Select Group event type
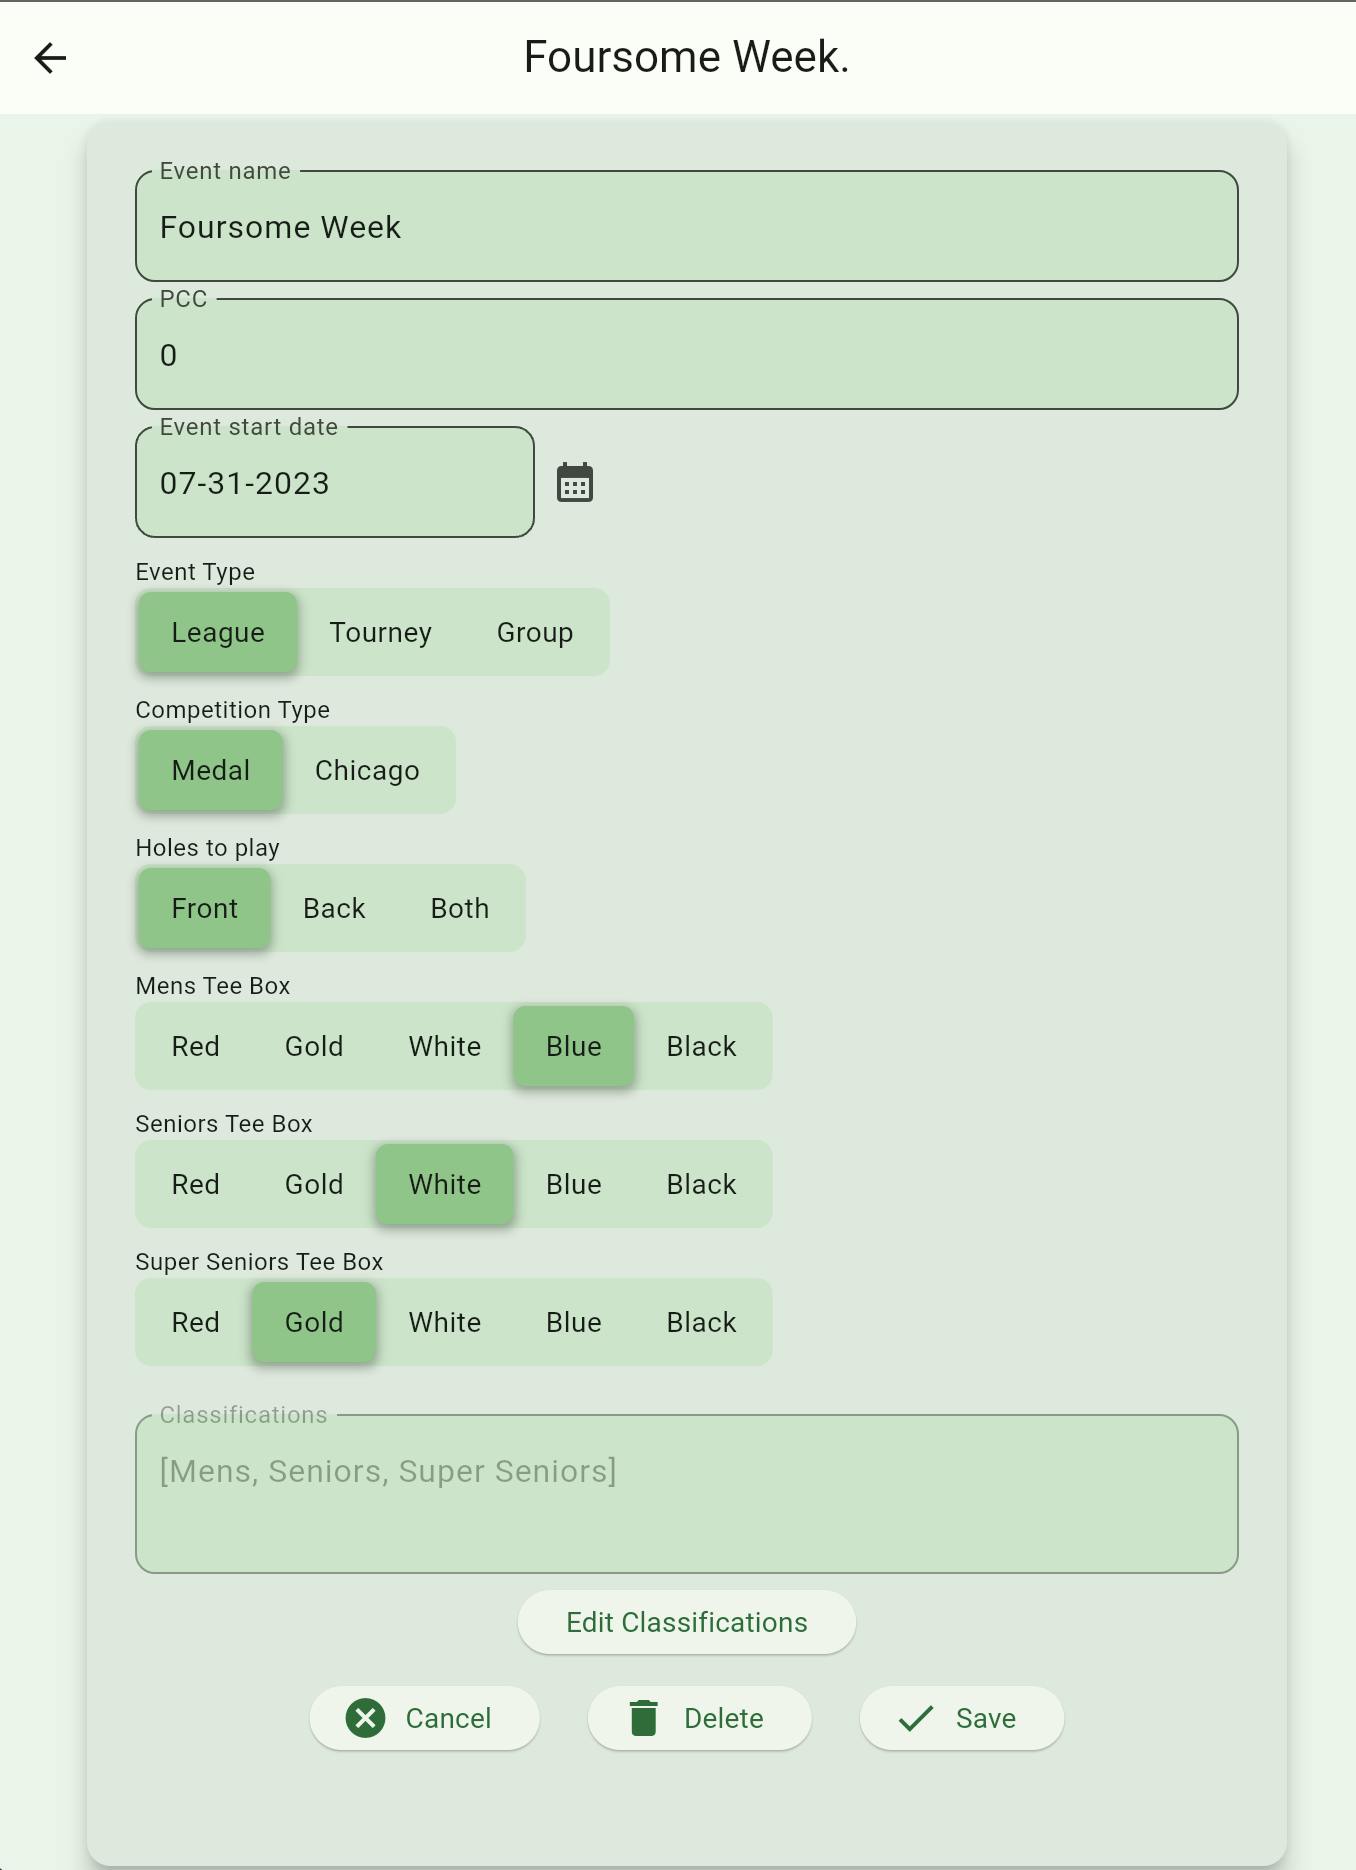This screenshot has width=1356, height=1870. coord(535,632)
